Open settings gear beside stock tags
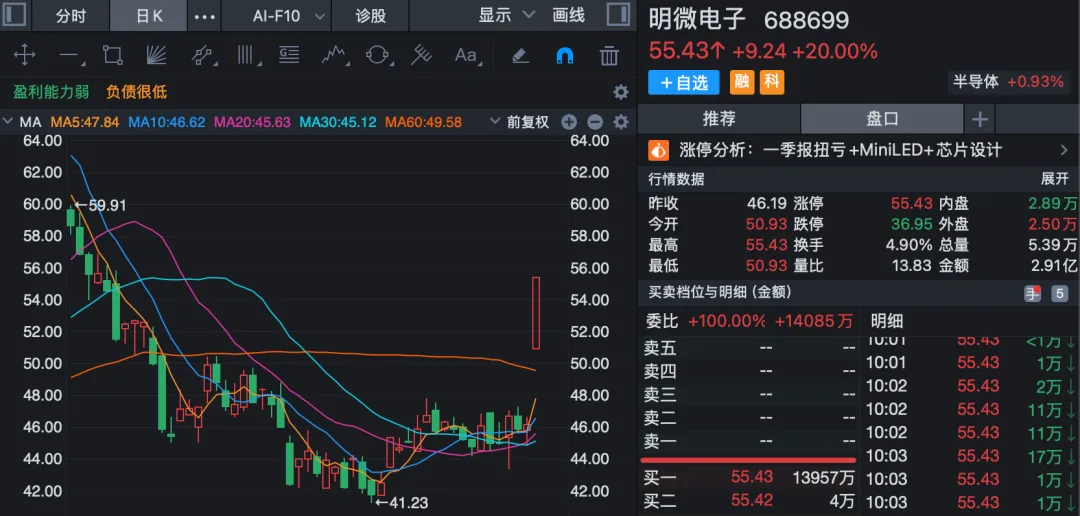 pos(621,92)
